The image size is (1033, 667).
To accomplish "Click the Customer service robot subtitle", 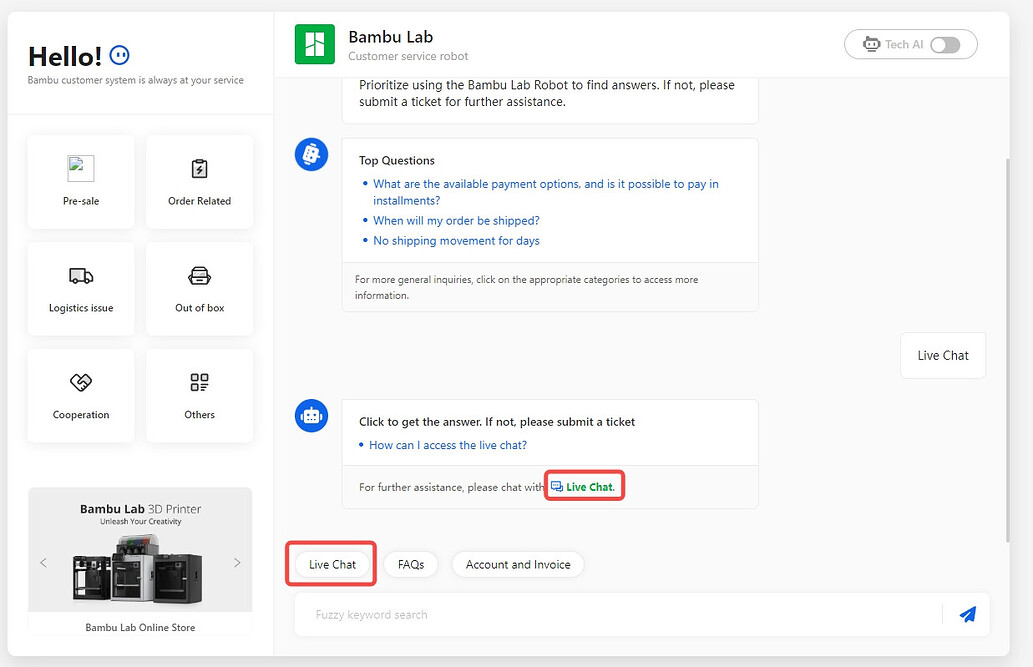I will tap(408, 56).
